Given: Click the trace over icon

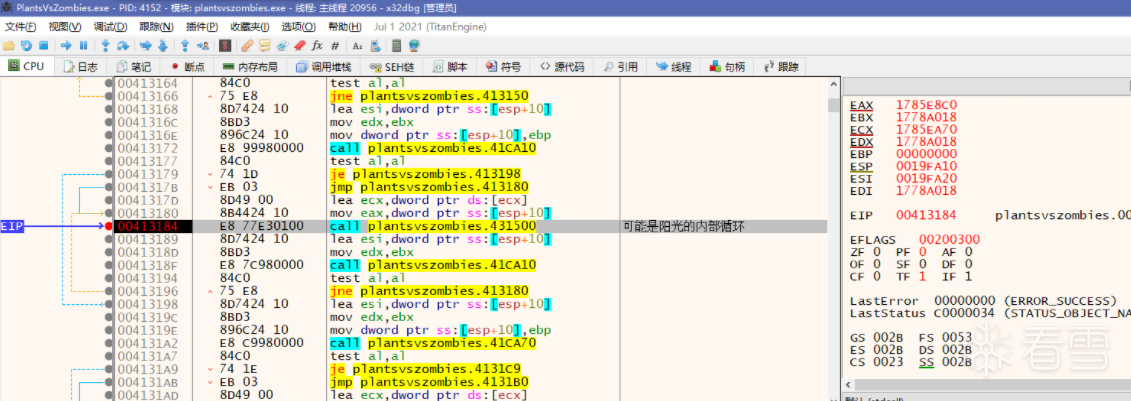Looking at the screenshot, I should click(163, 45).
